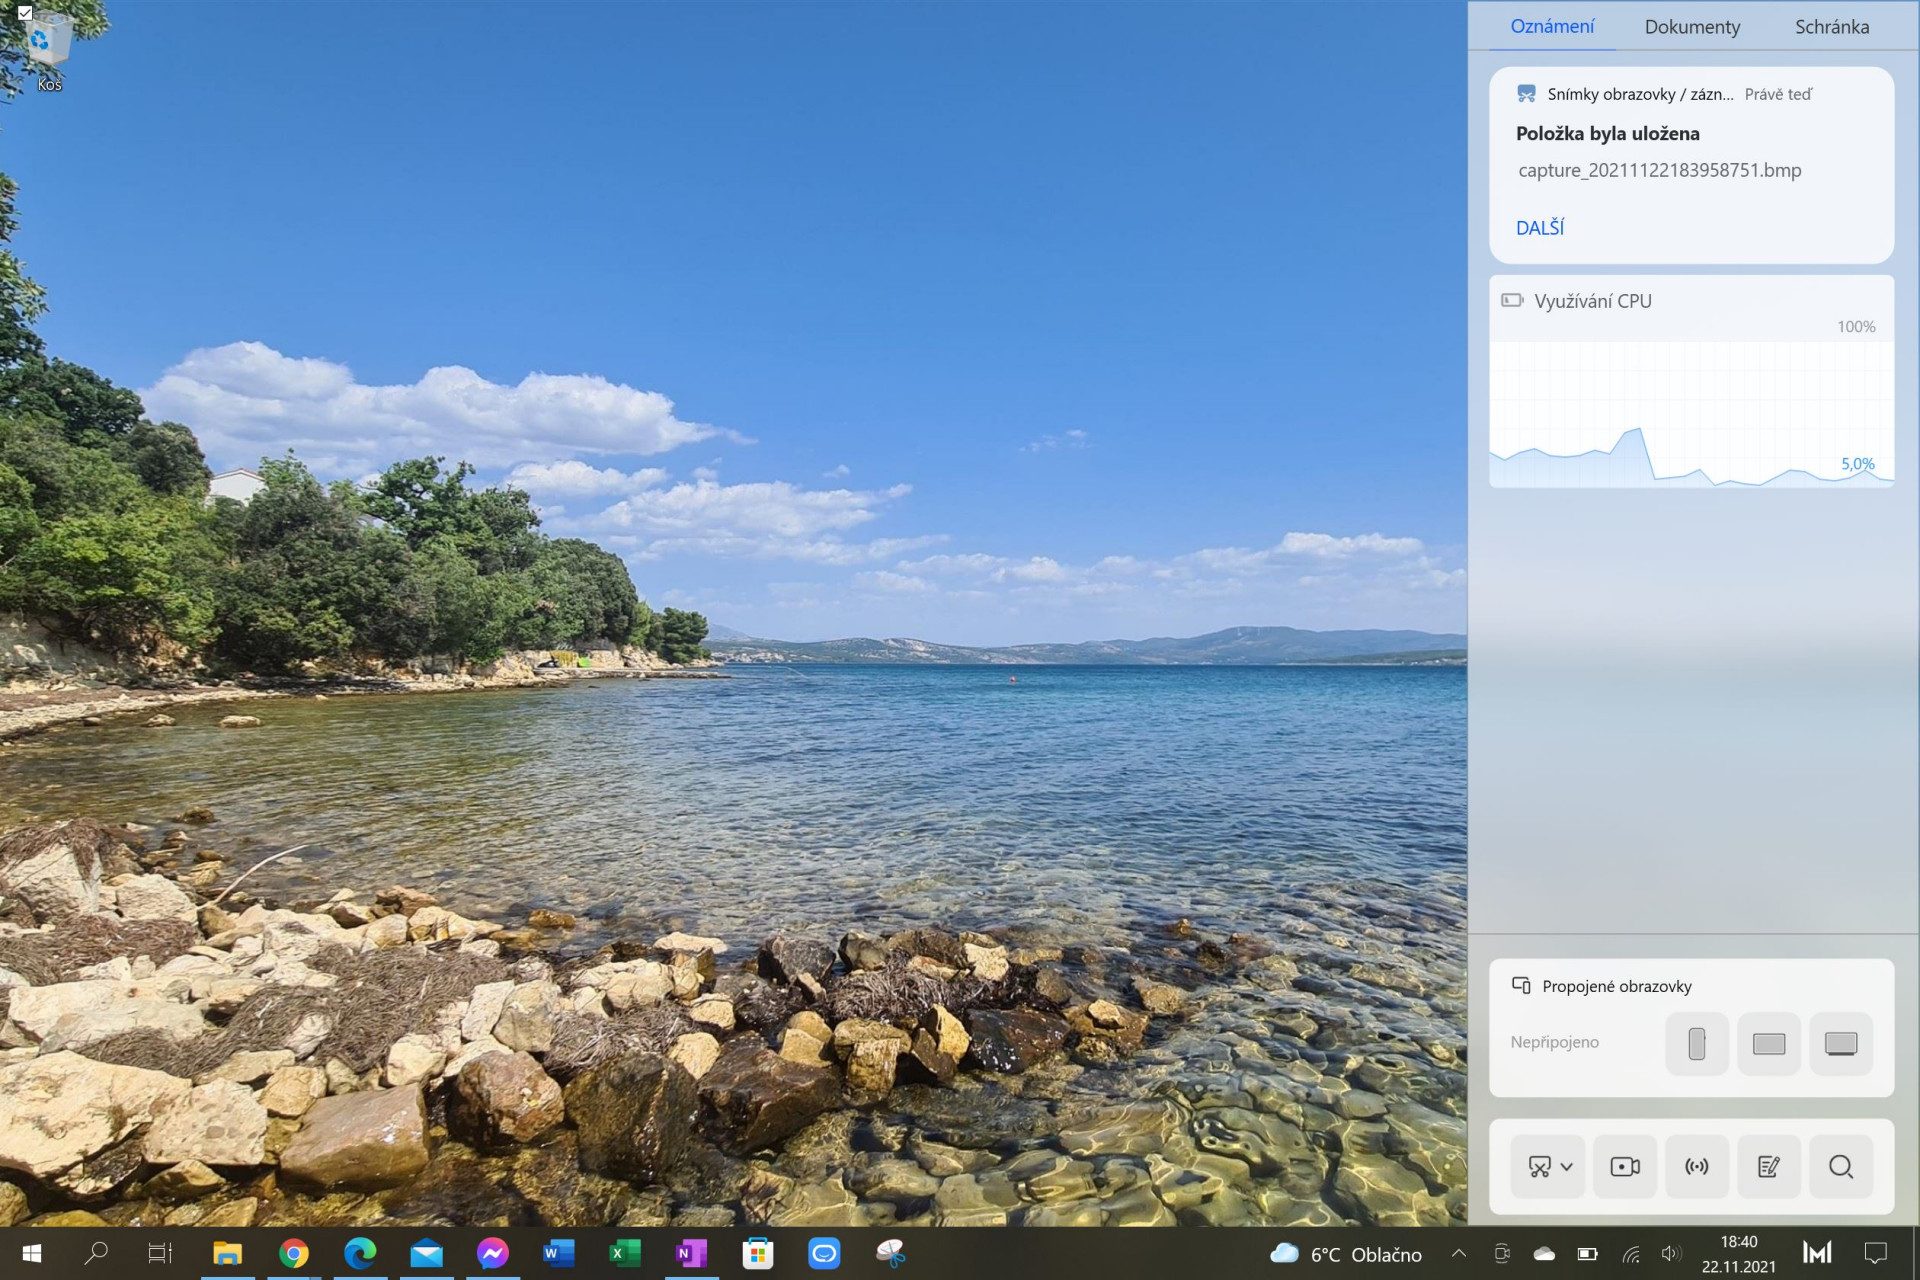1920x1280 pixels.
Task: Click the DALŠÍ link in notification
Action: click(x=1540, y=228)
